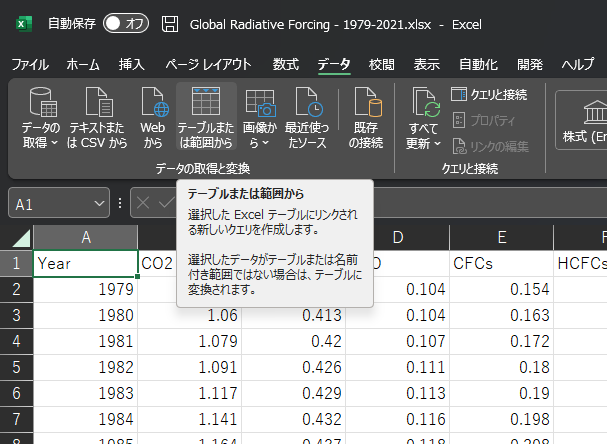Click cell with value 0.154
The height and width of the screenshot is (444, 607).
(501, 289)
